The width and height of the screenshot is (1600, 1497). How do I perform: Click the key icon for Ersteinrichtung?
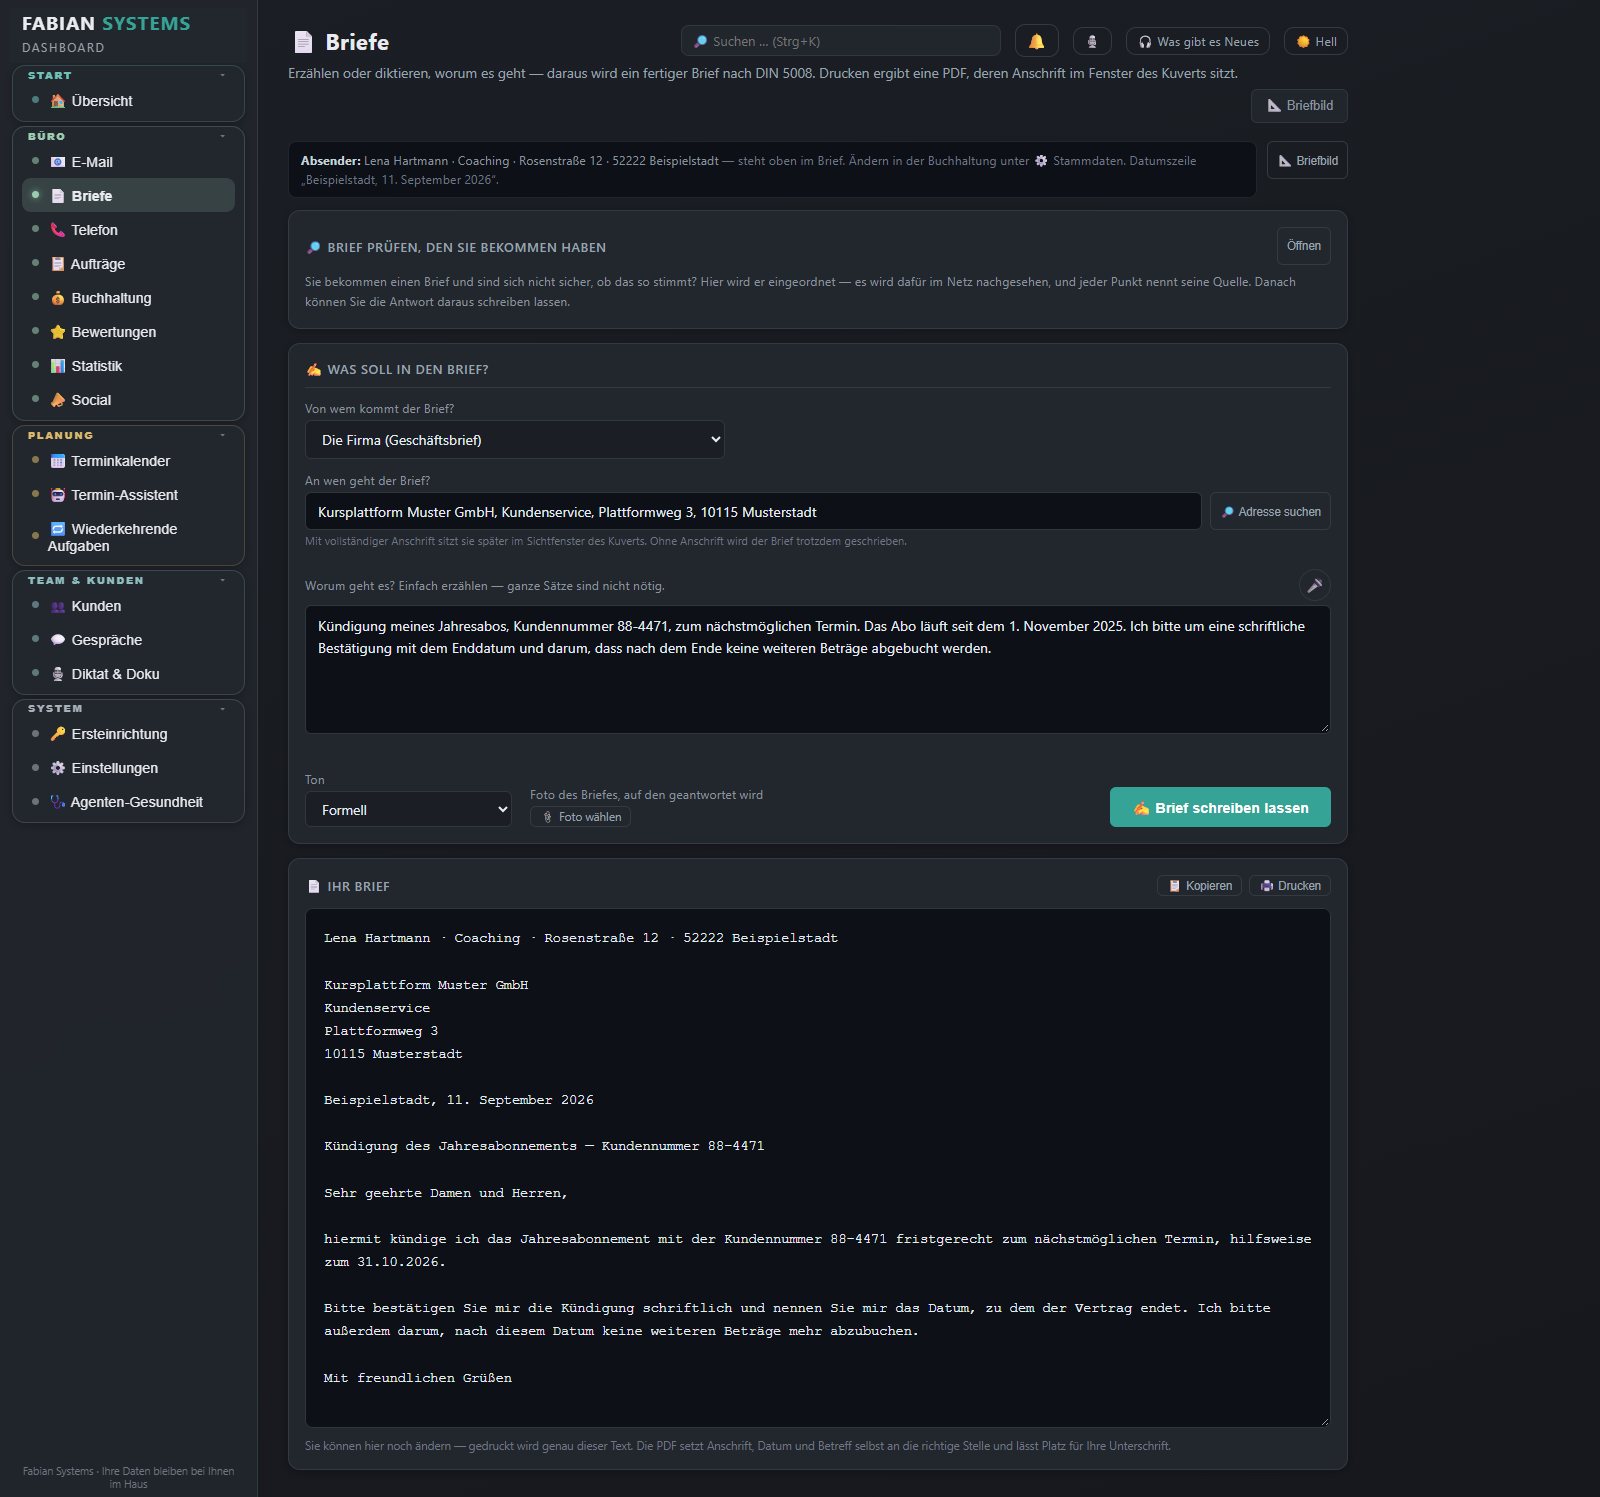58,734
